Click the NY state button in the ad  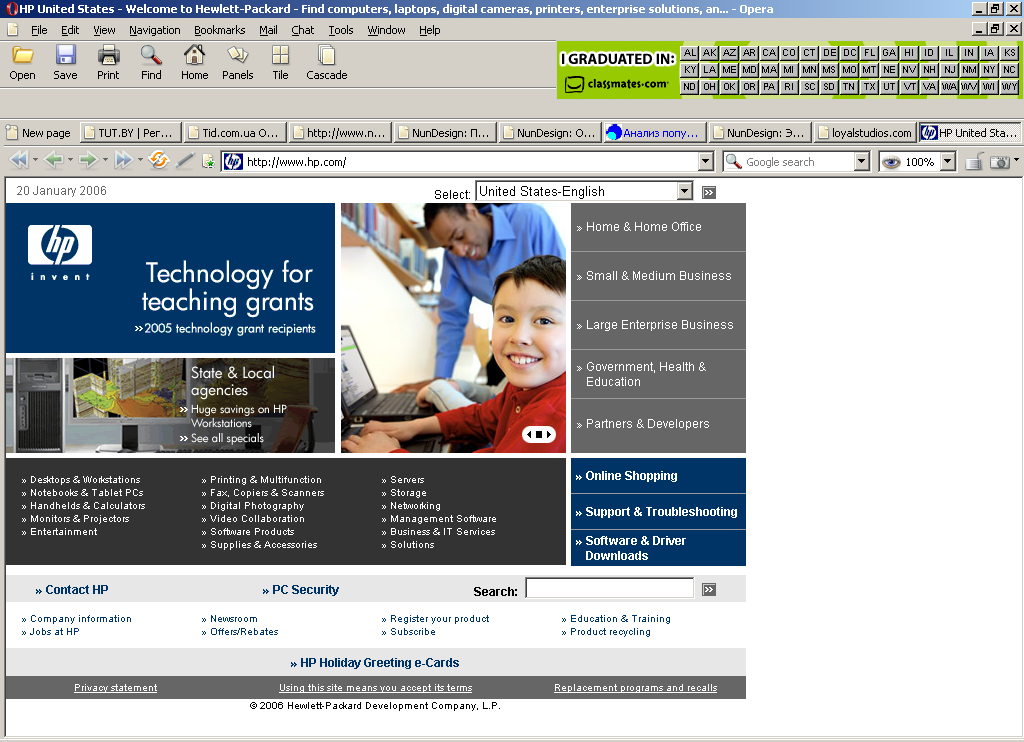pyautogui.click(x=989, y=70)
